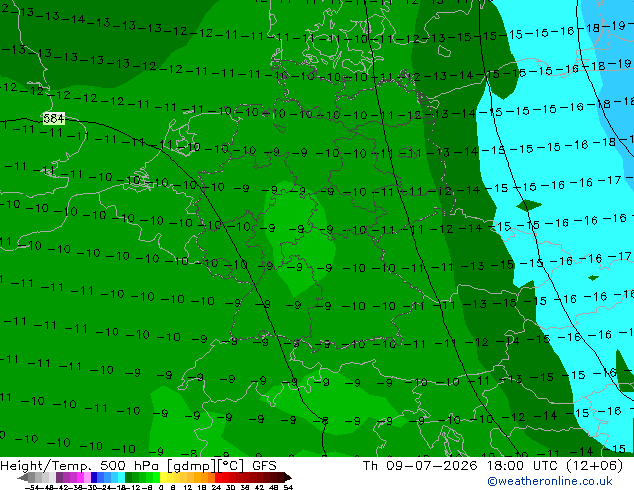Click the left gray arrow end of legend

point(23,478)
